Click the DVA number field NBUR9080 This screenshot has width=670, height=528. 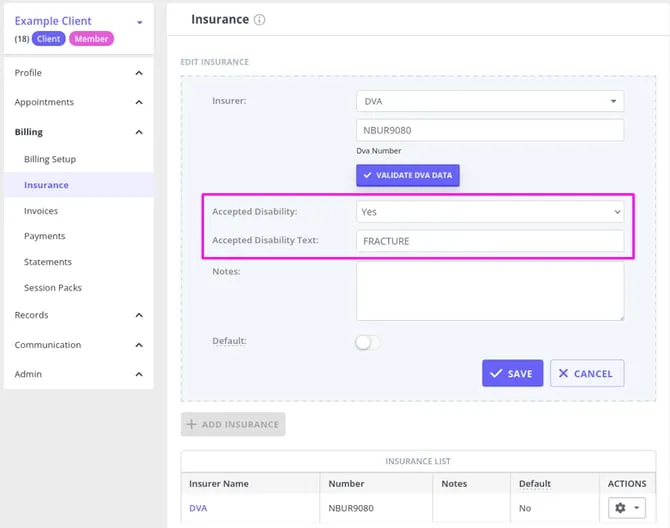tap(490, 130)
